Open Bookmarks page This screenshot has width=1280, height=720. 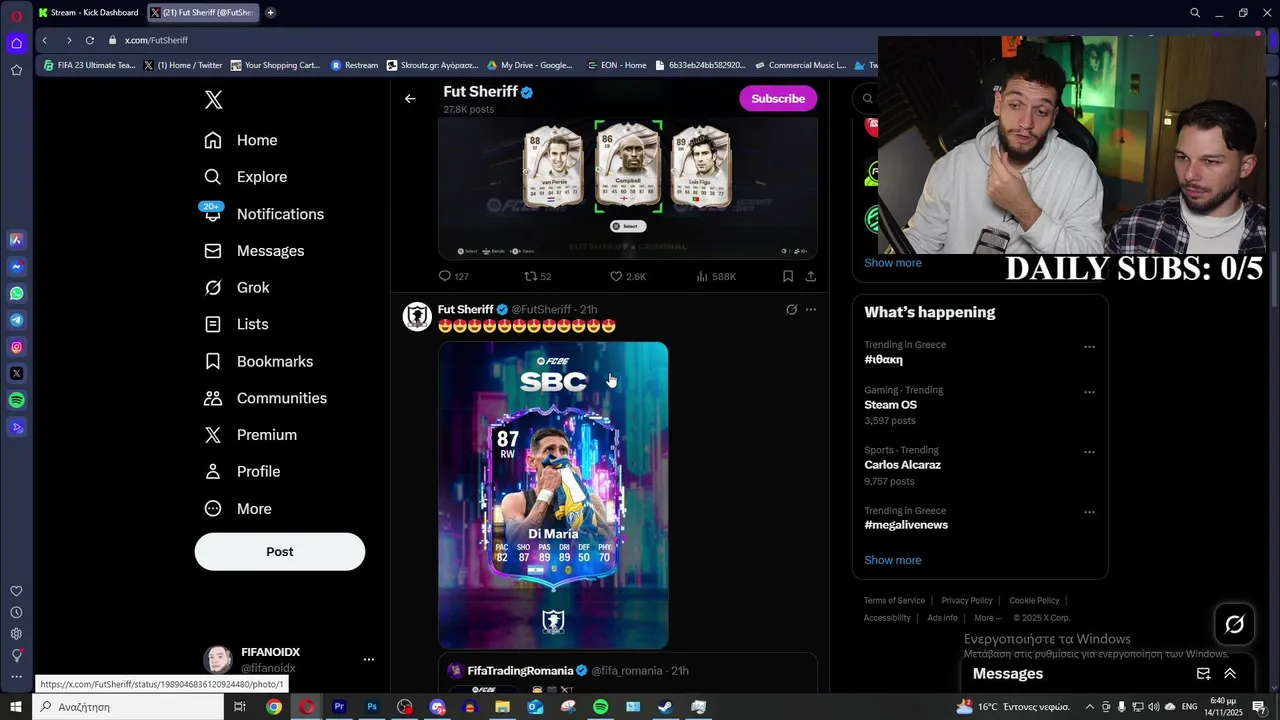click(x=258, y=361)
